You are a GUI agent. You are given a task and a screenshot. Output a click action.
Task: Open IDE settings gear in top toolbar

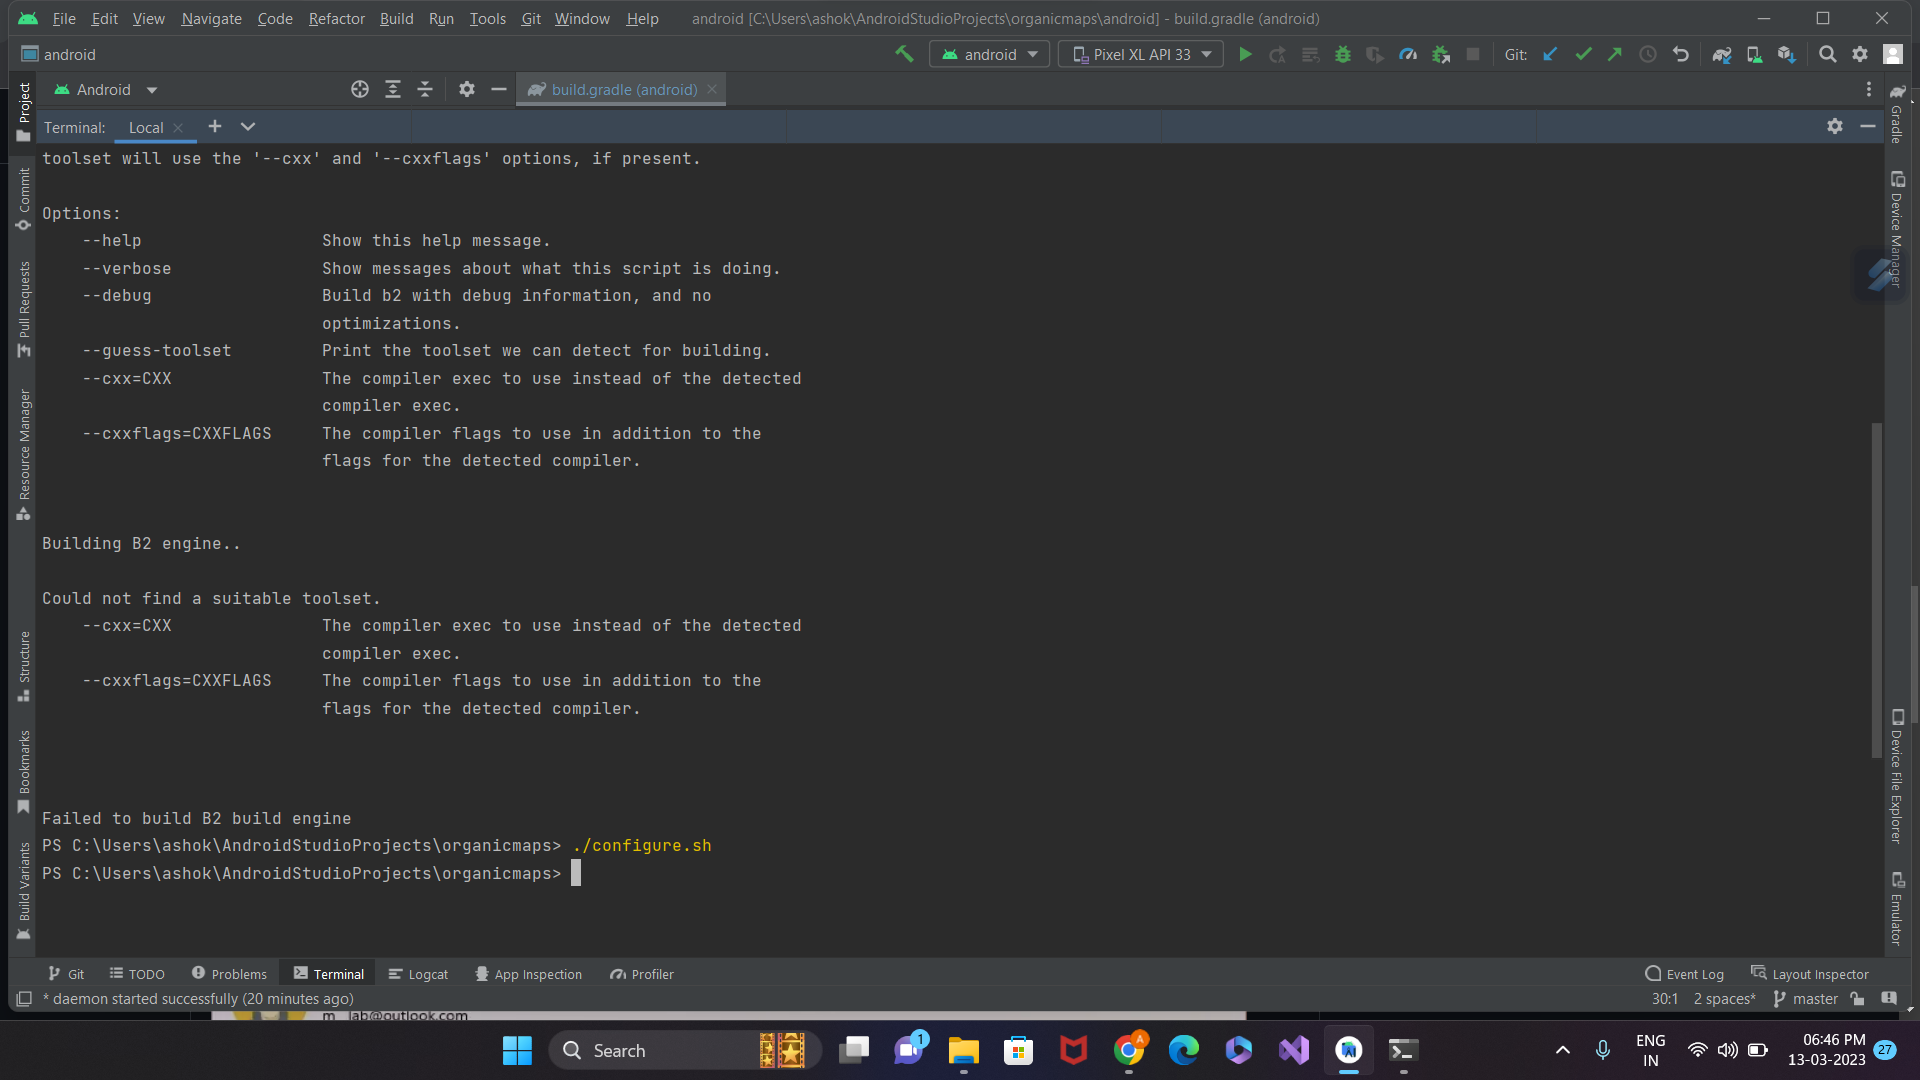1860,54
